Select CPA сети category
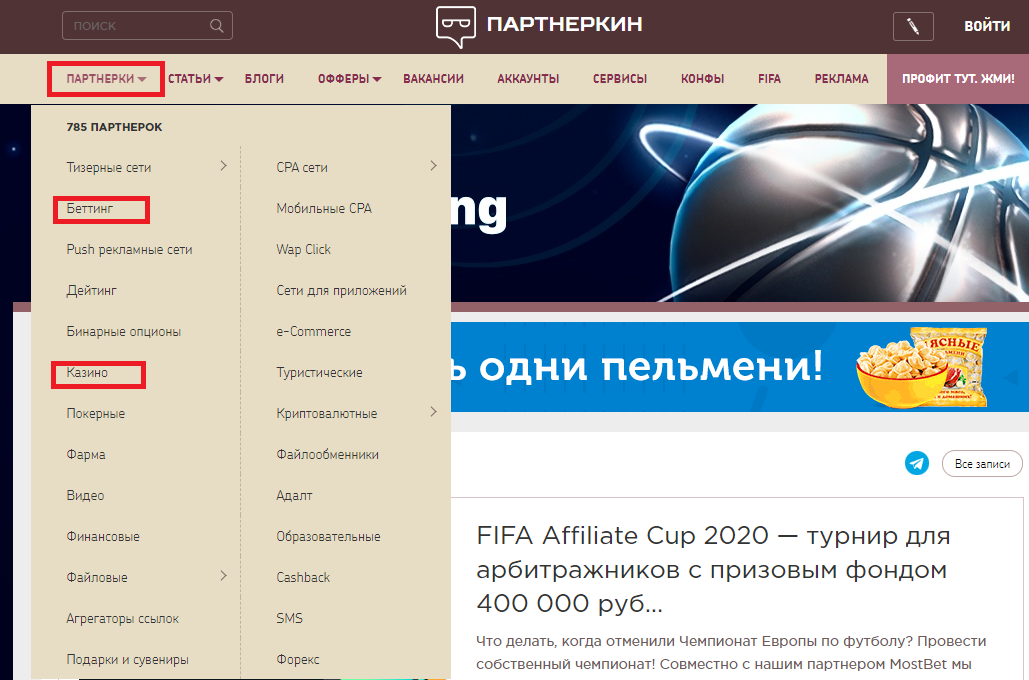Screen dimensions: 1029x680 [x=302, y=167]
